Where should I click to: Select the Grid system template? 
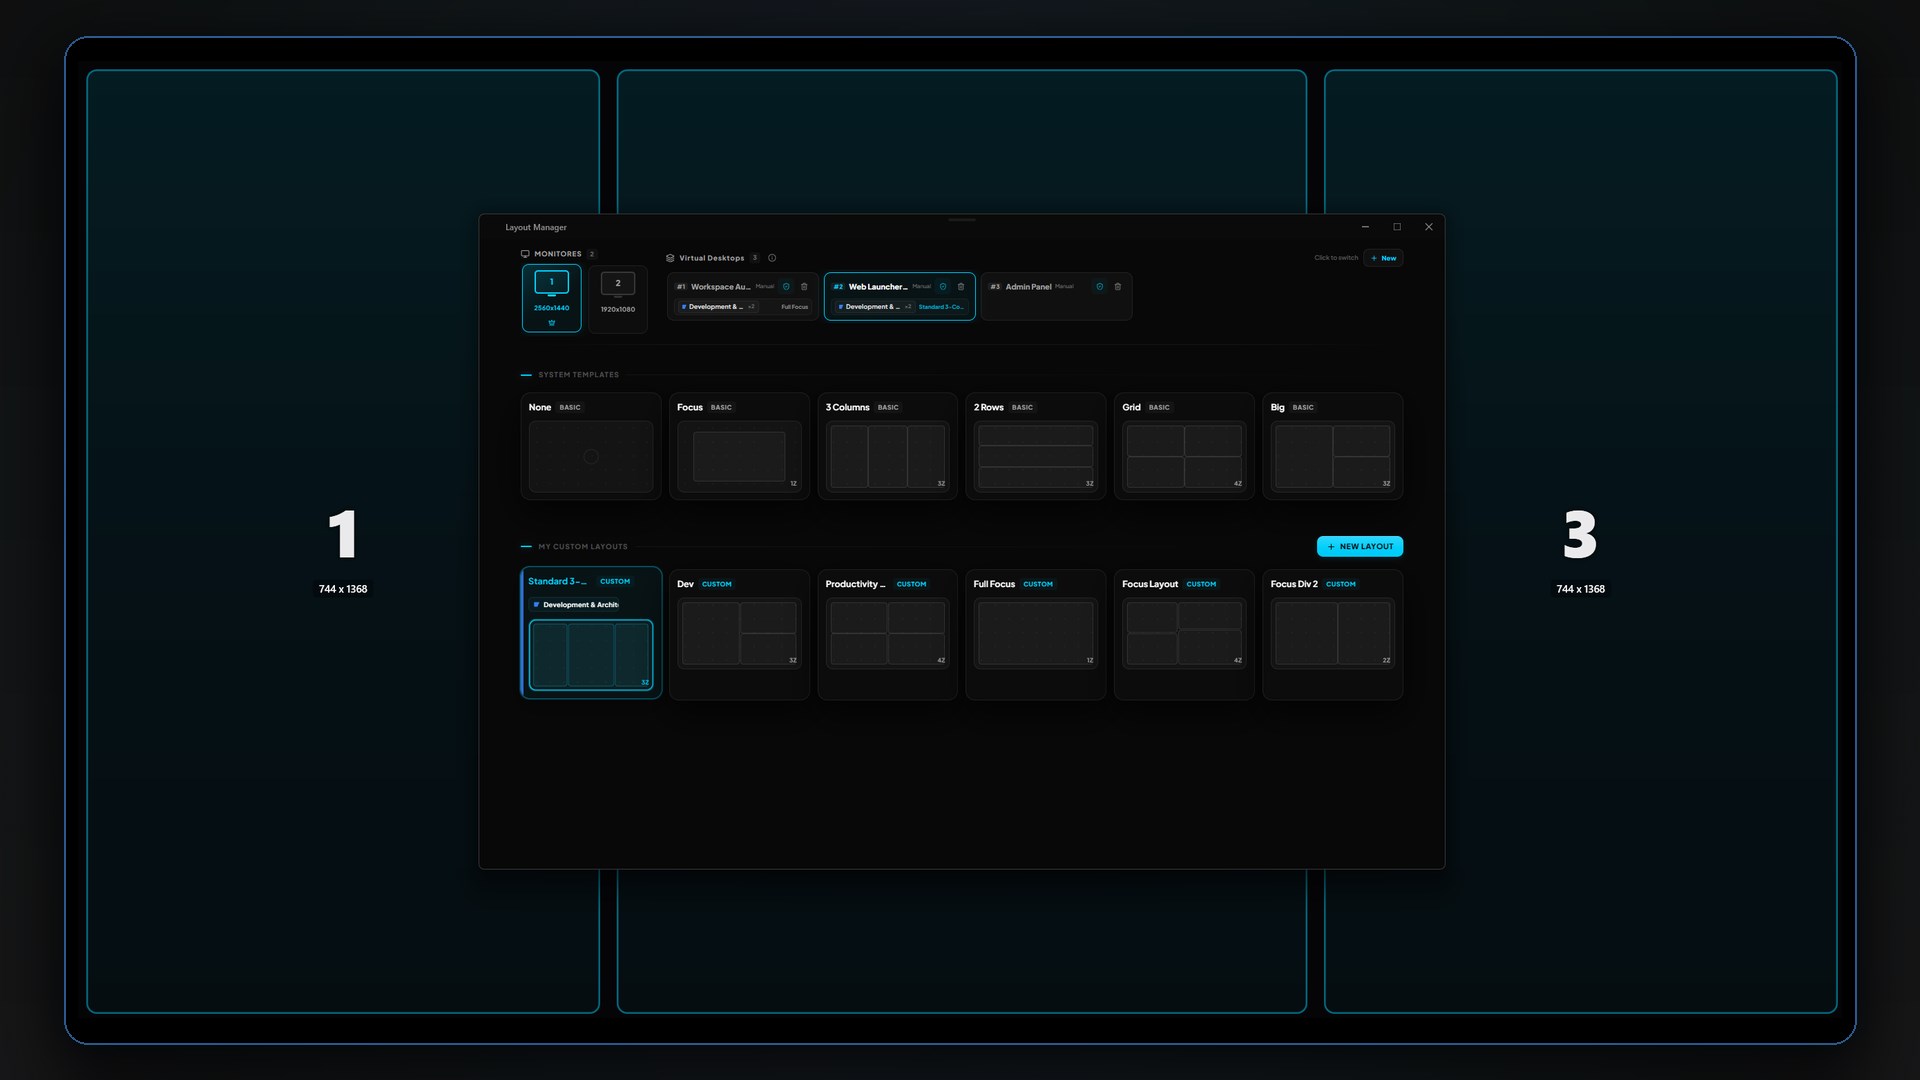point(1184,446)
